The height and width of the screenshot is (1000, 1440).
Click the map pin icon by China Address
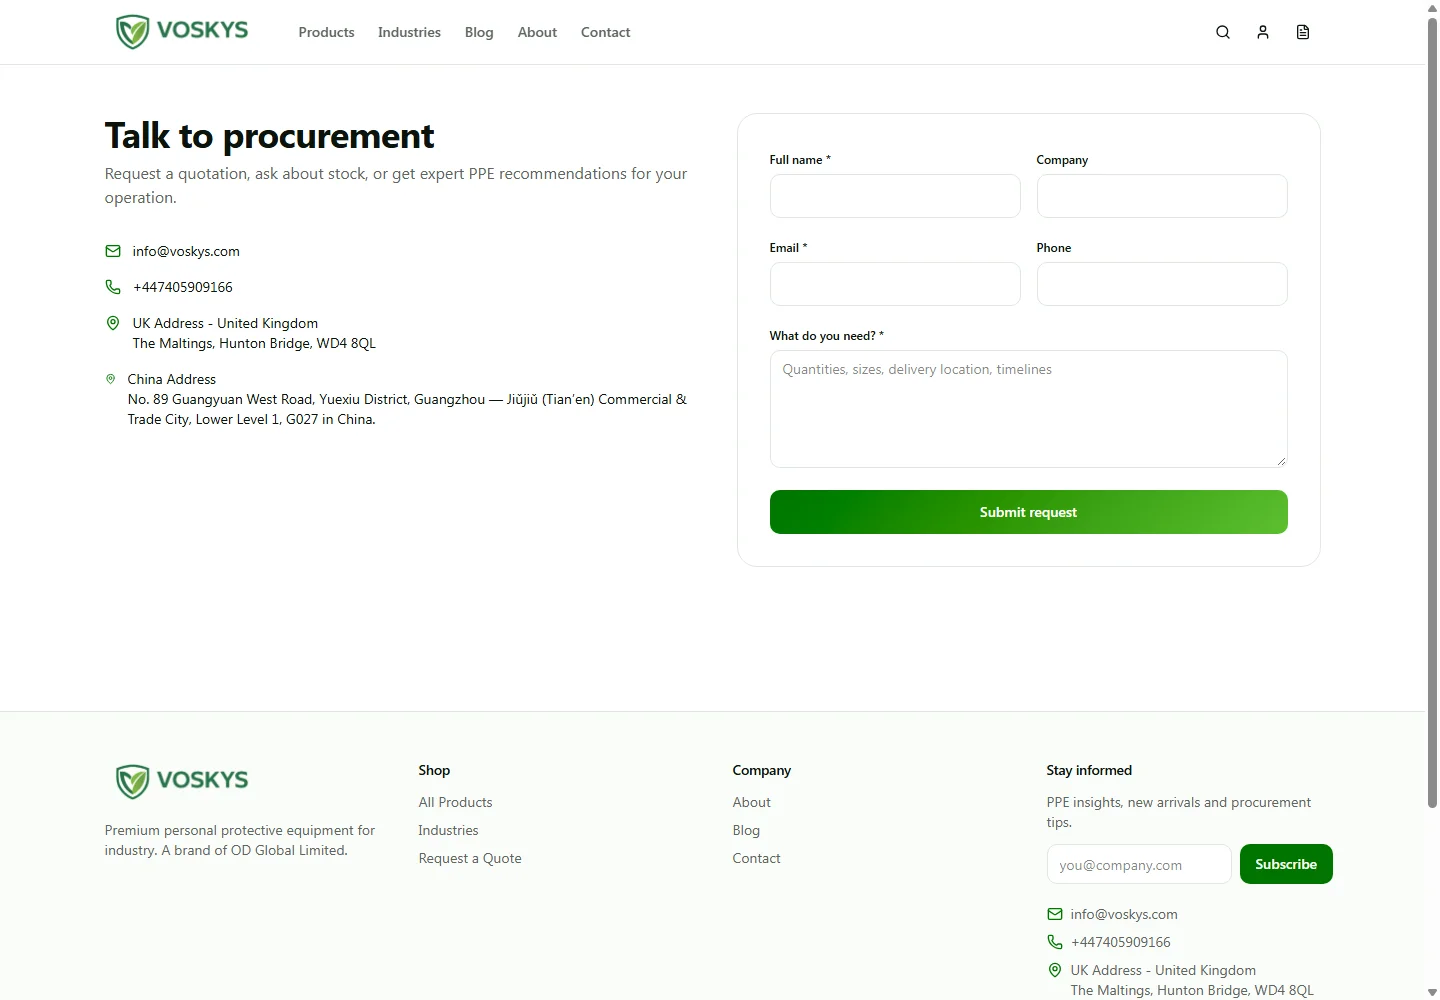(110, 379)
